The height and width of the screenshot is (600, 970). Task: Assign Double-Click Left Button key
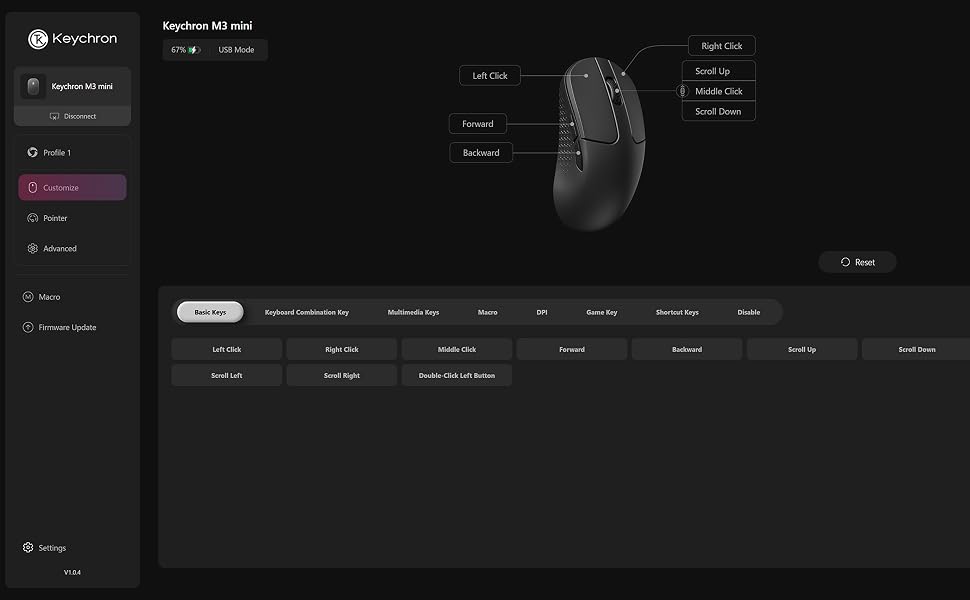pyautogui.click(x=457, y=375)
